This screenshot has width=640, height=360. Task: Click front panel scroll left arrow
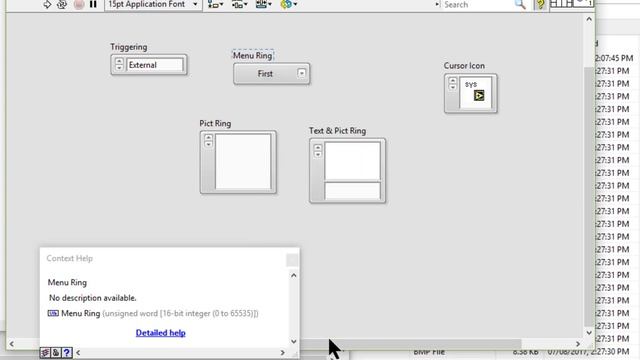click(11, 344)
